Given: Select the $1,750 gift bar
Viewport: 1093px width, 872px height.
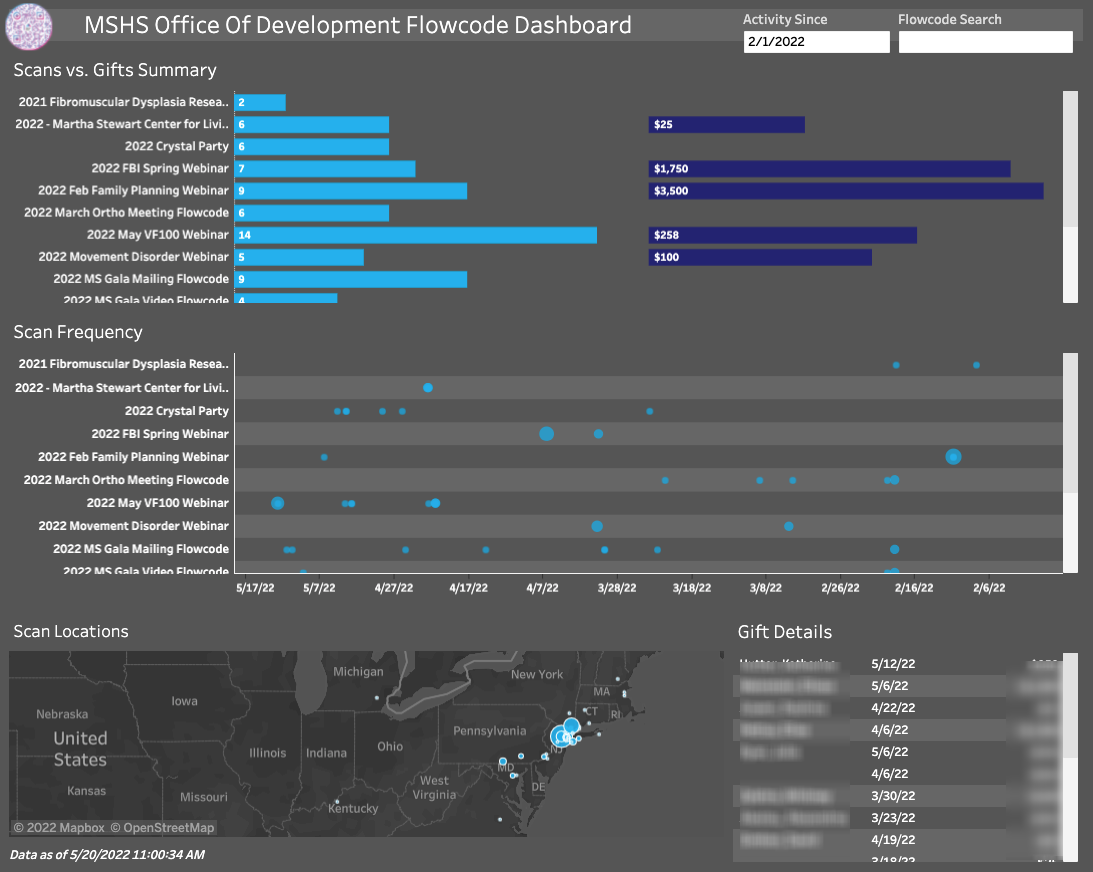Looking at the screenshot, I should (830, 169).
